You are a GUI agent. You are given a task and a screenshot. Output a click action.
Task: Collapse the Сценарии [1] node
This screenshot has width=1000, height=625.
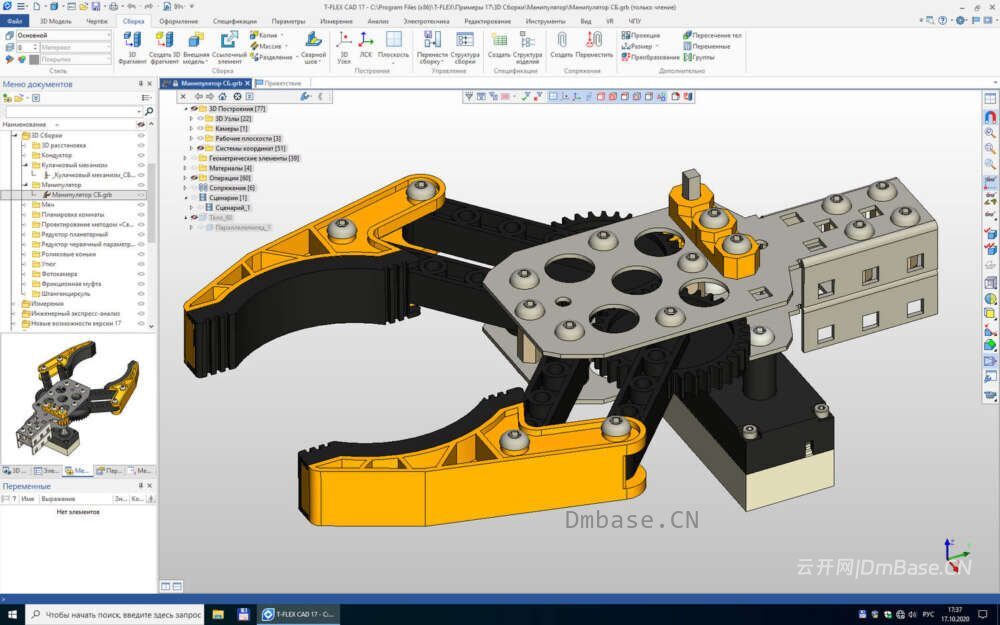186,198
